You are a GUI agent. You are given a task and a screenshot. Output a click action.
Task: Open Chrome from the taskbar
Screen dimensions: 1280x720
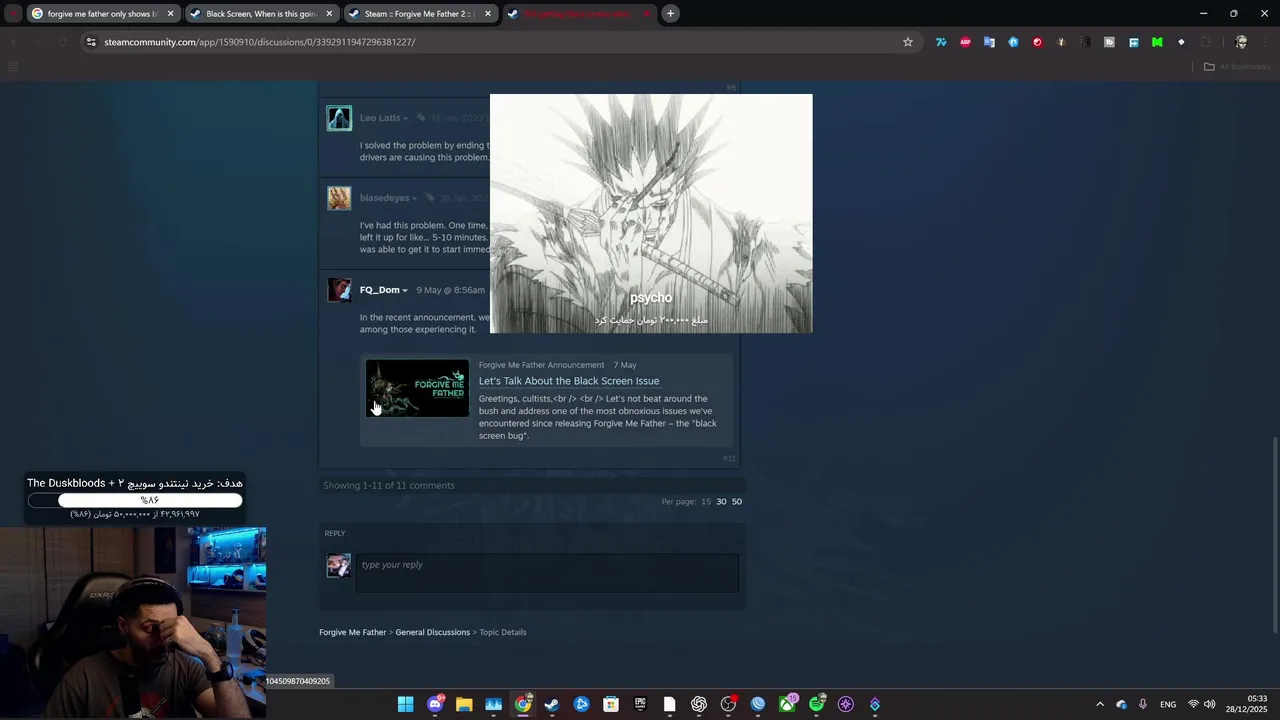pyautogui.click(x=523, y=704)
